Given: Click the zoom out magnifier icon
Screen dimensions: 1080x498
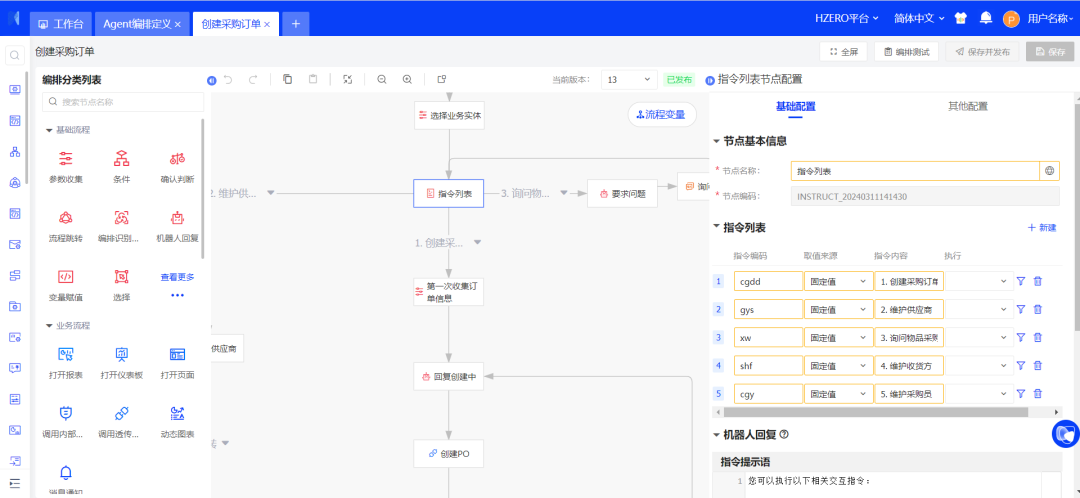Looking at the screenshot, I should [382, 79].
